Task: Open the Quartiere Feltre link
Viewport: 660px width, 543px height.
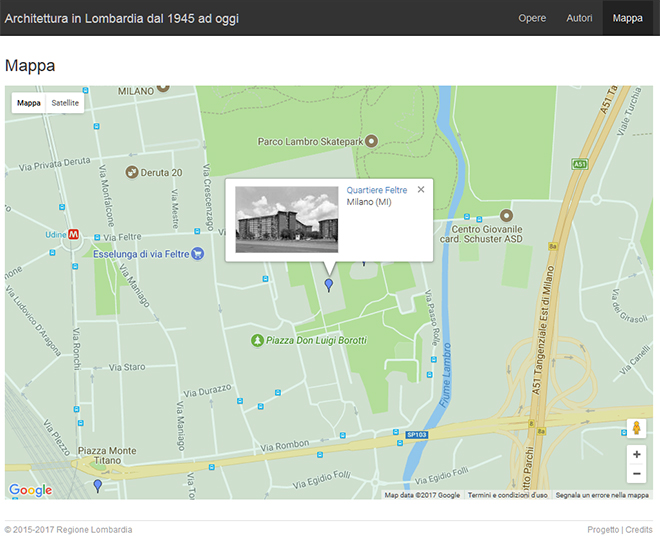Action: (x=376, y=190)
